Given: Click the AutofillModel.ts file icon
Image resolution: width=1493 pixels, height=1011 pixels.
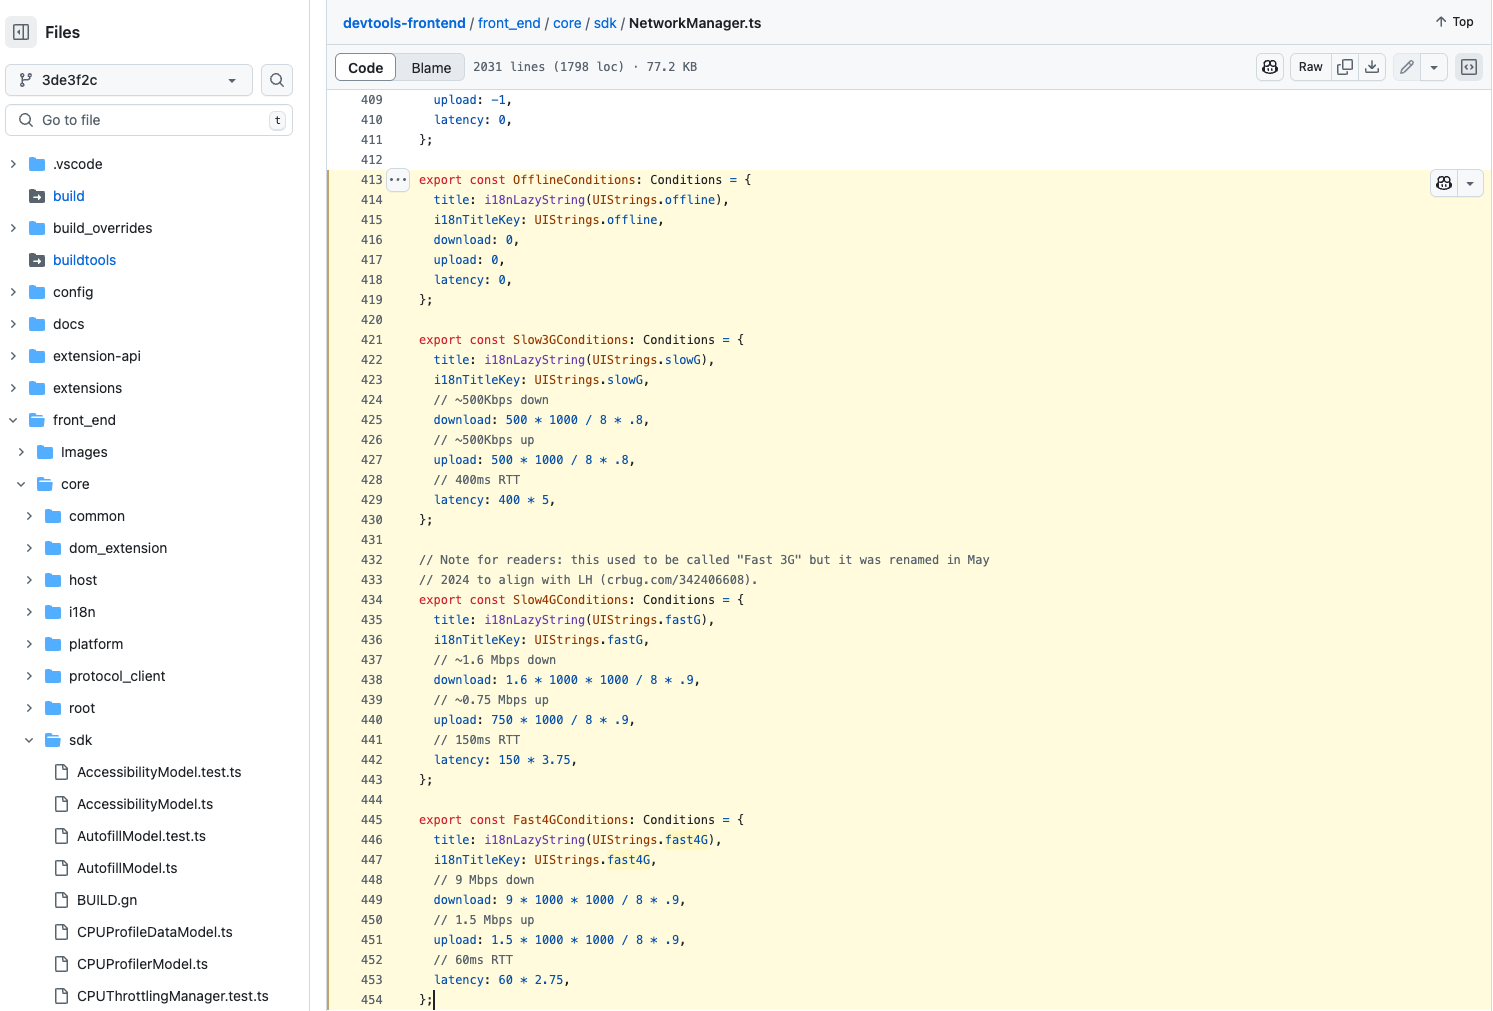Looking at the screenshot, I should pos(61,868).
